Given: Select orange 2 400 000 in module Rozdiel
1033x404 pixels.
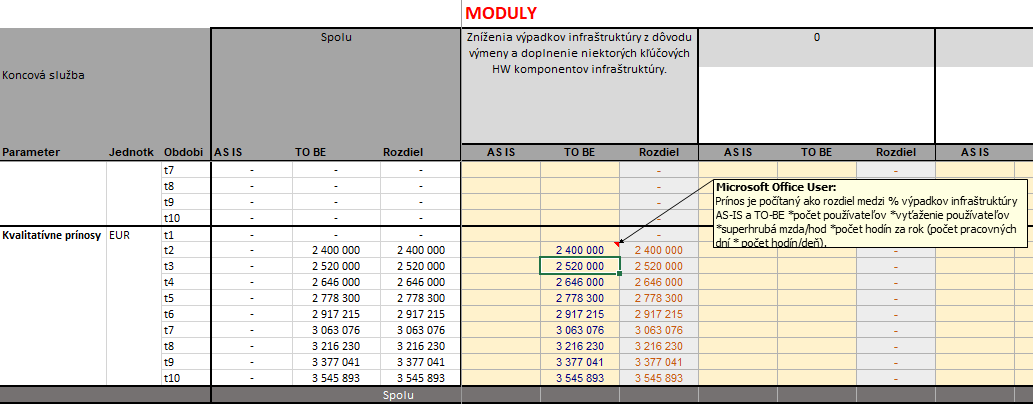Looking at the screenshot, I should coord(659,250).
